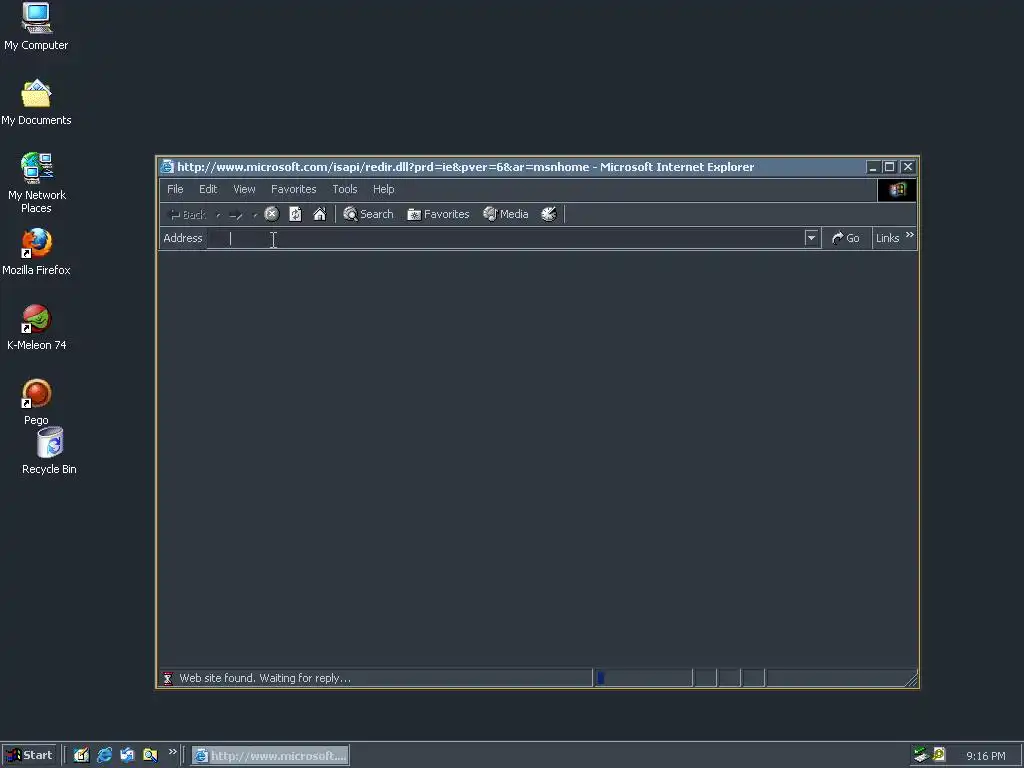Screen dimensions: 1024x768
Task: Open the History clock icon
Action: 549,214
